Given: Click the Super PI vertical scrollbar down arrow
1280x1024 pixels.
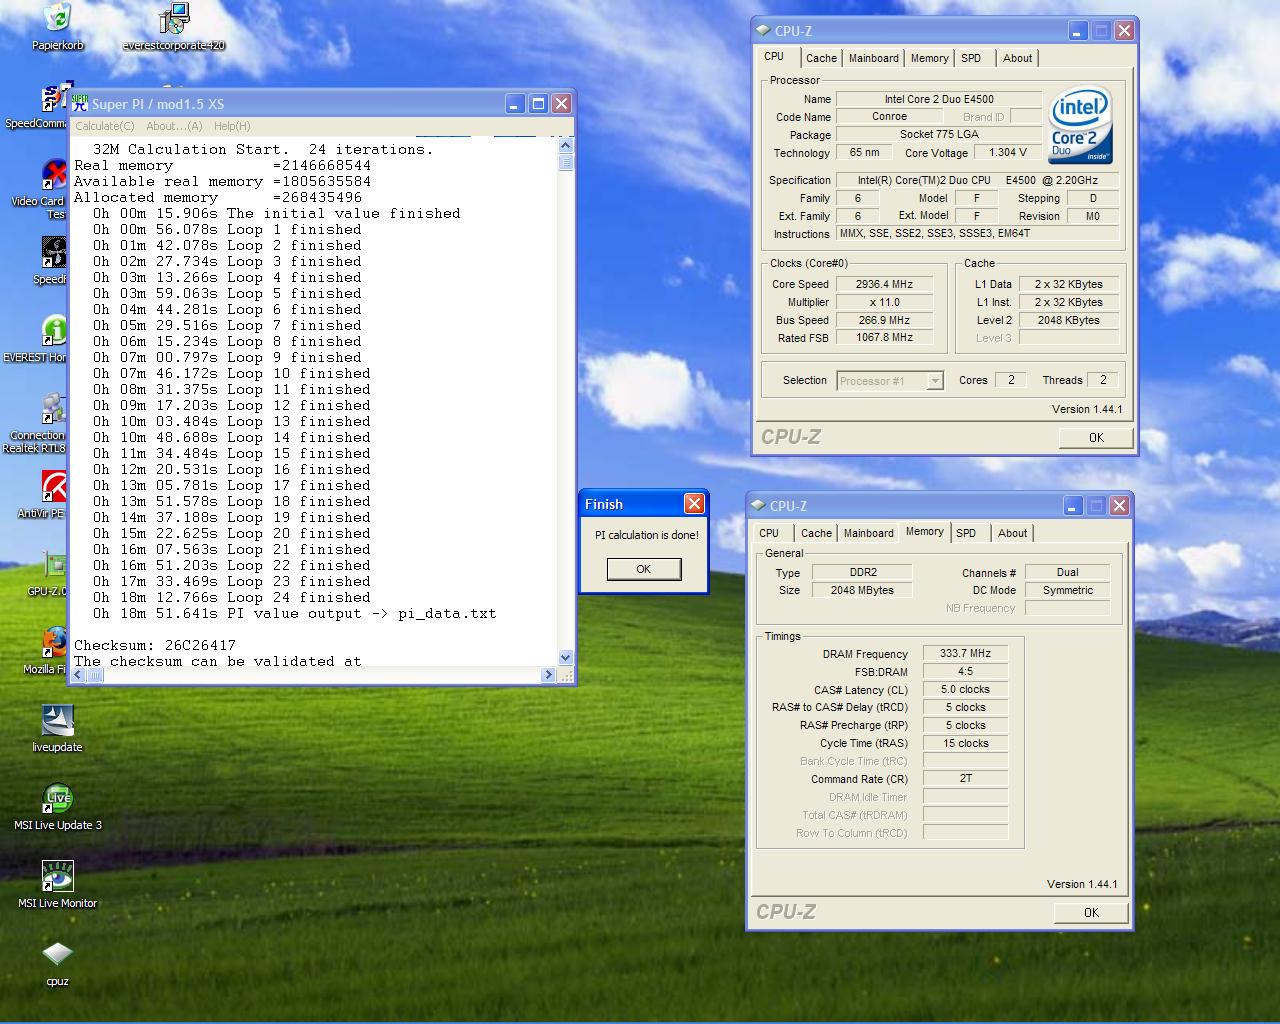Looking at the screenshot, I should [x=566, y=657].
